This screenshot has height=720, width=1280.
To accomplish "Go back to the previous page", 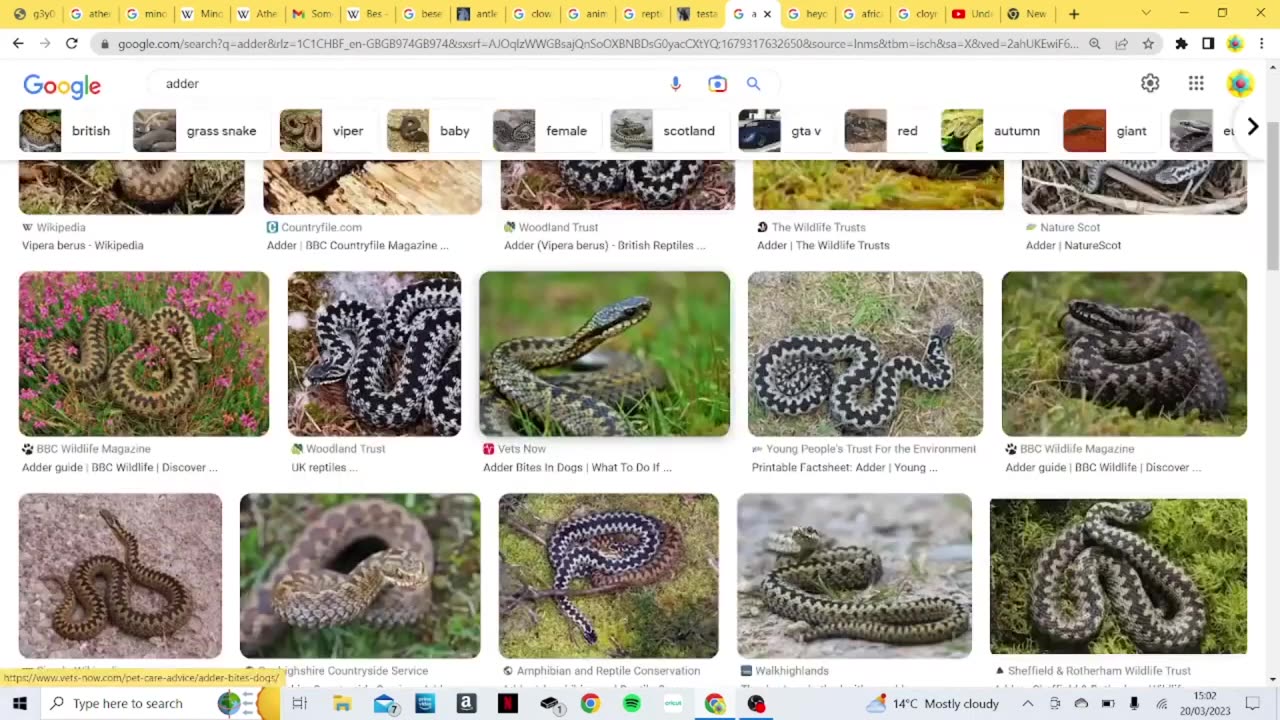I will (18, 44).
